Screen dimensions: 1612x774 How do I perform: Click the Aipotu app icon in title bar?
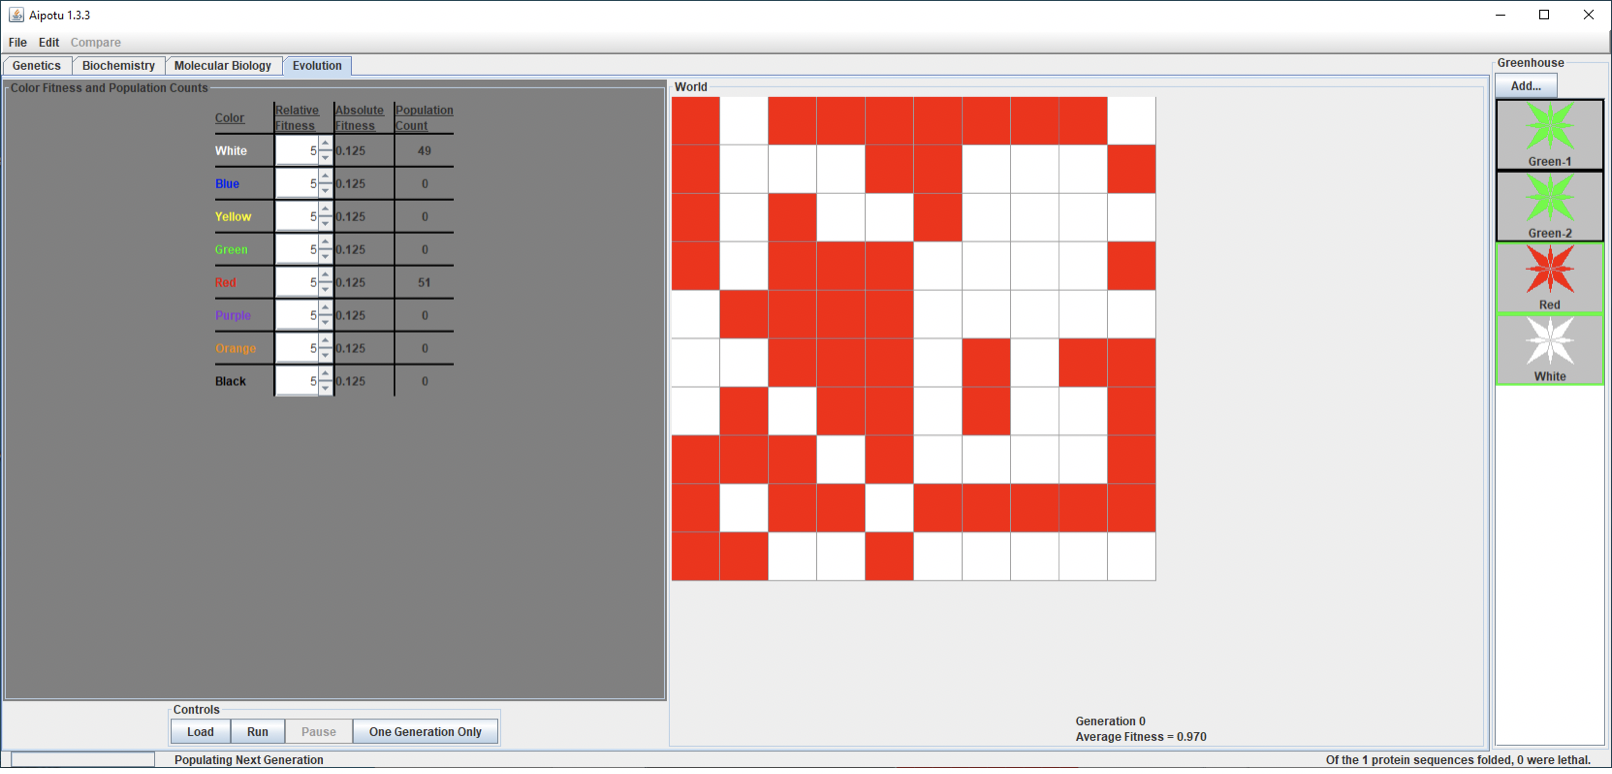[x=16, y=15]
